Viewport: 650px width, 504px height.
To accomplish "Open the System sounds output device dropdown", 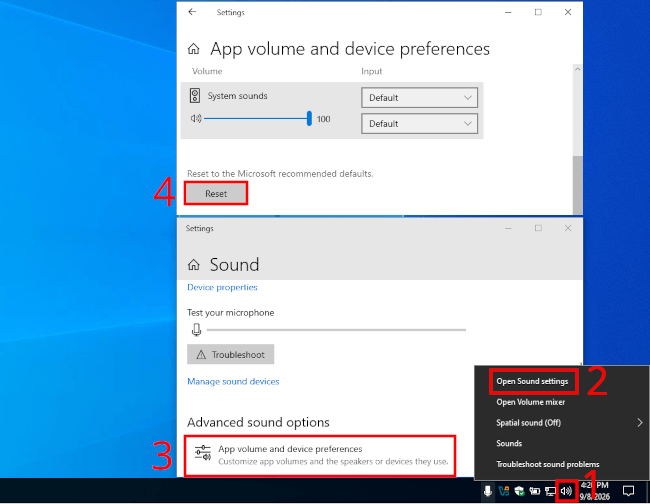I will (419, 97).
